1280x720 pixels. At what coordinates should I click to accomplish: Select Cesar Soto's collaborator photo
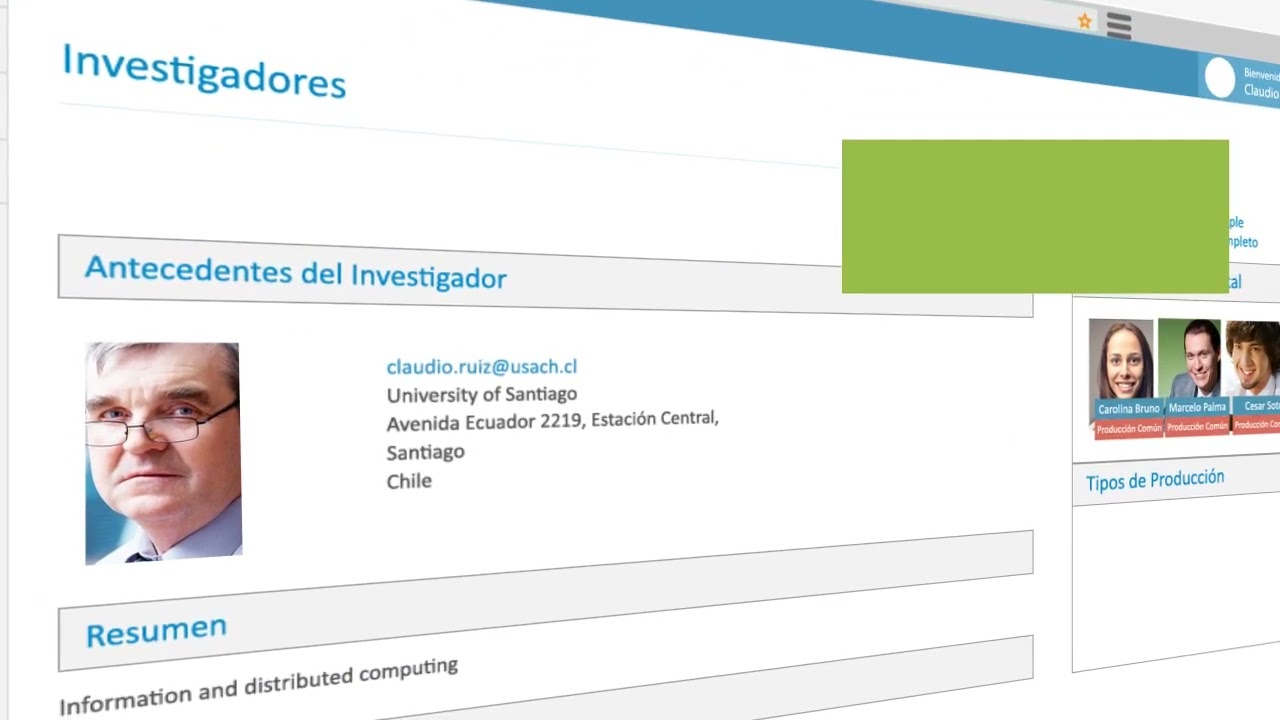[1253, 357]
